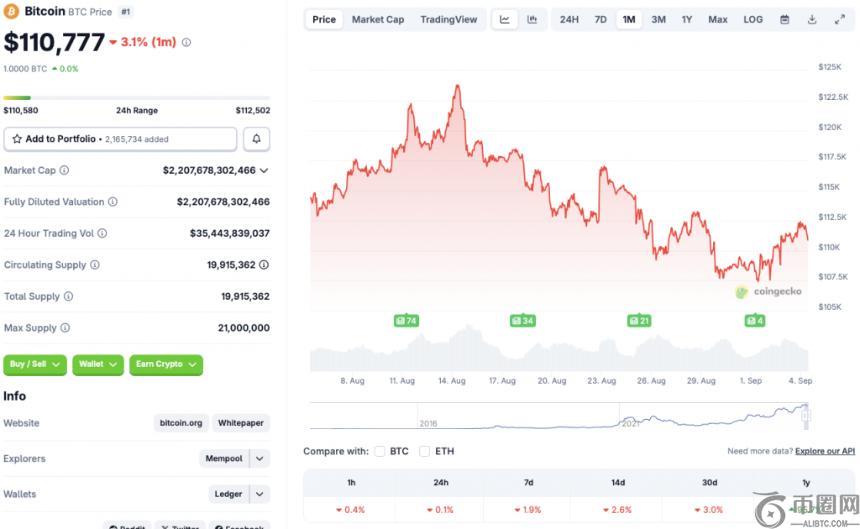Click the news marker labeled 74
This screenshot has height=529, width=860.
(406, 321)
